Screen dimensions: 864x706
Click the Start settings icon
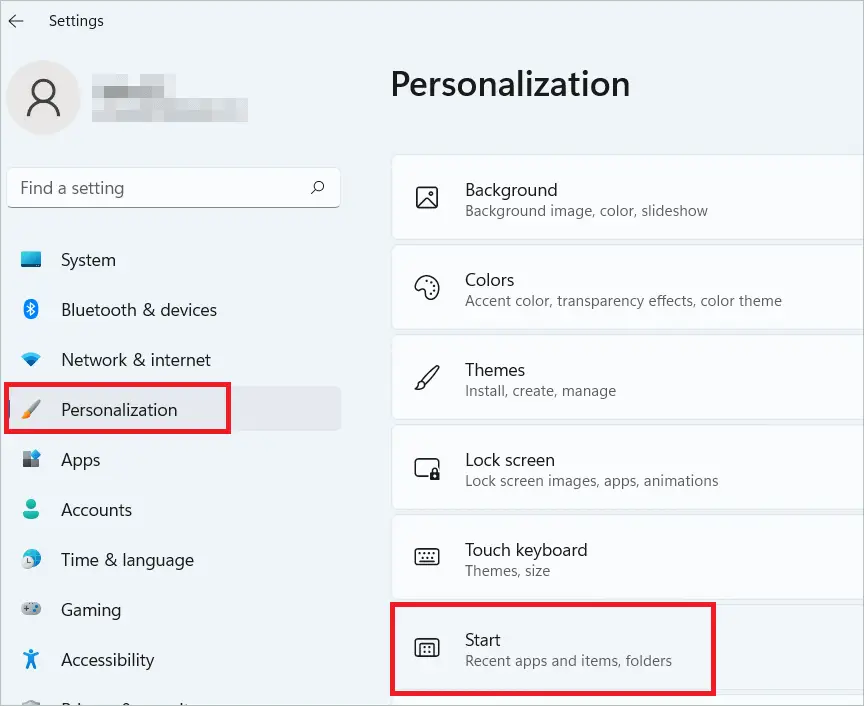(428, 648)
